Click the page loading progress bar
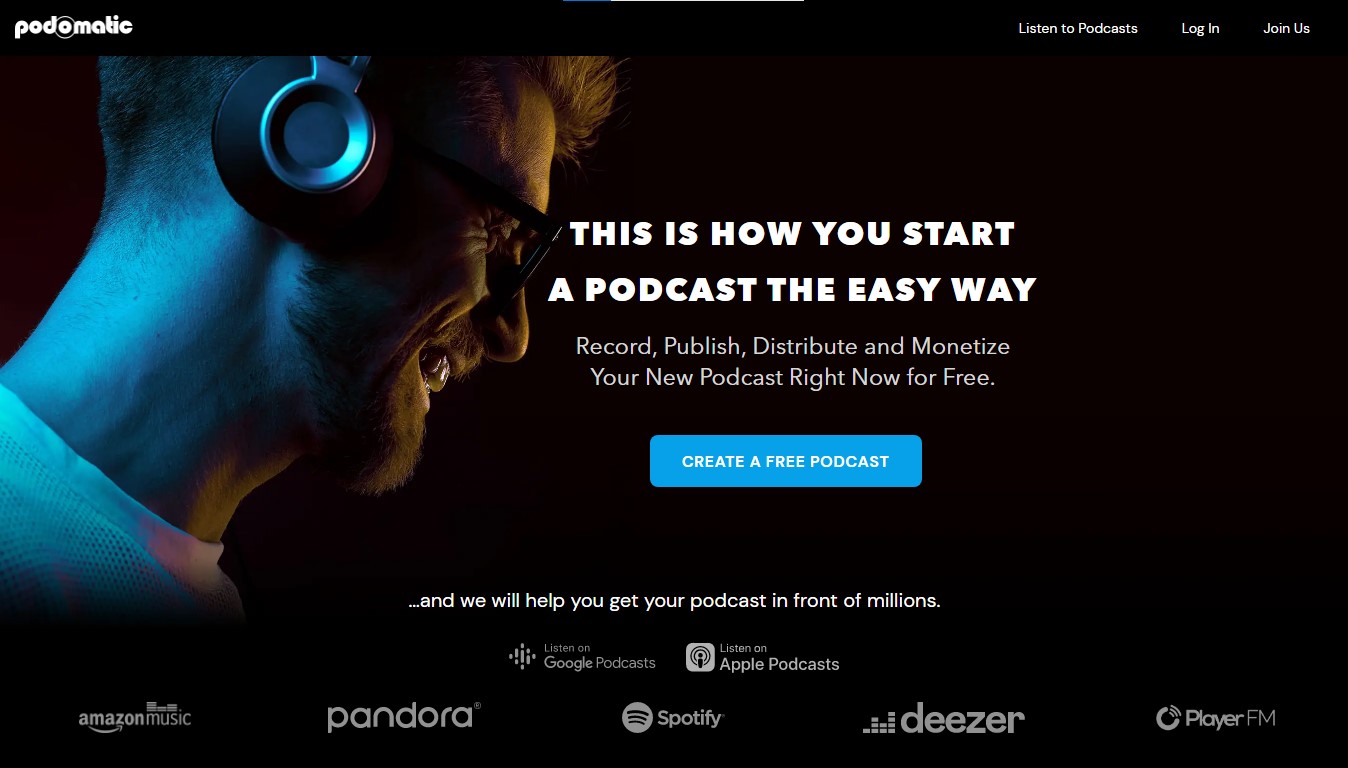Screen dimensions: 1348x768 [x=683, y=1]
